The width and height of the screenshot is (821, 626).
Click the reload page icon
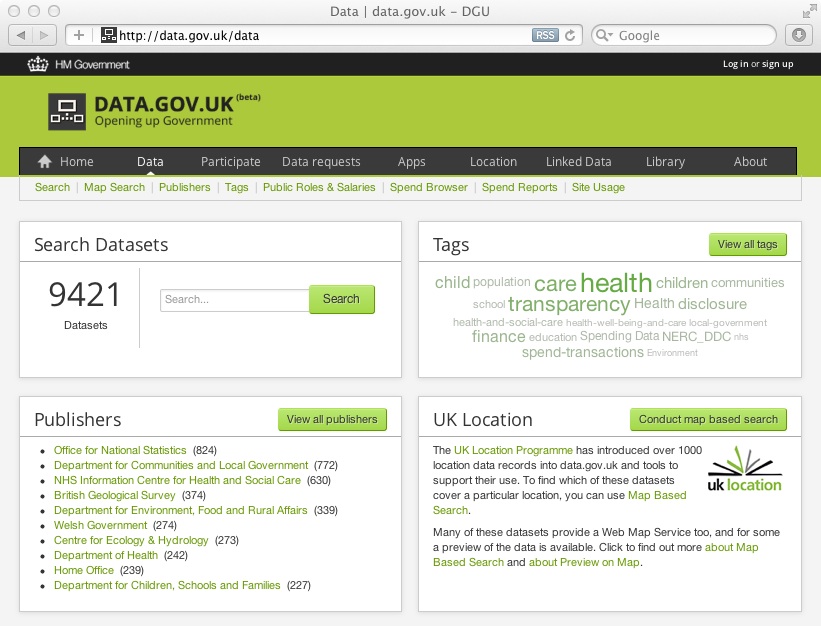coord(570,35)
